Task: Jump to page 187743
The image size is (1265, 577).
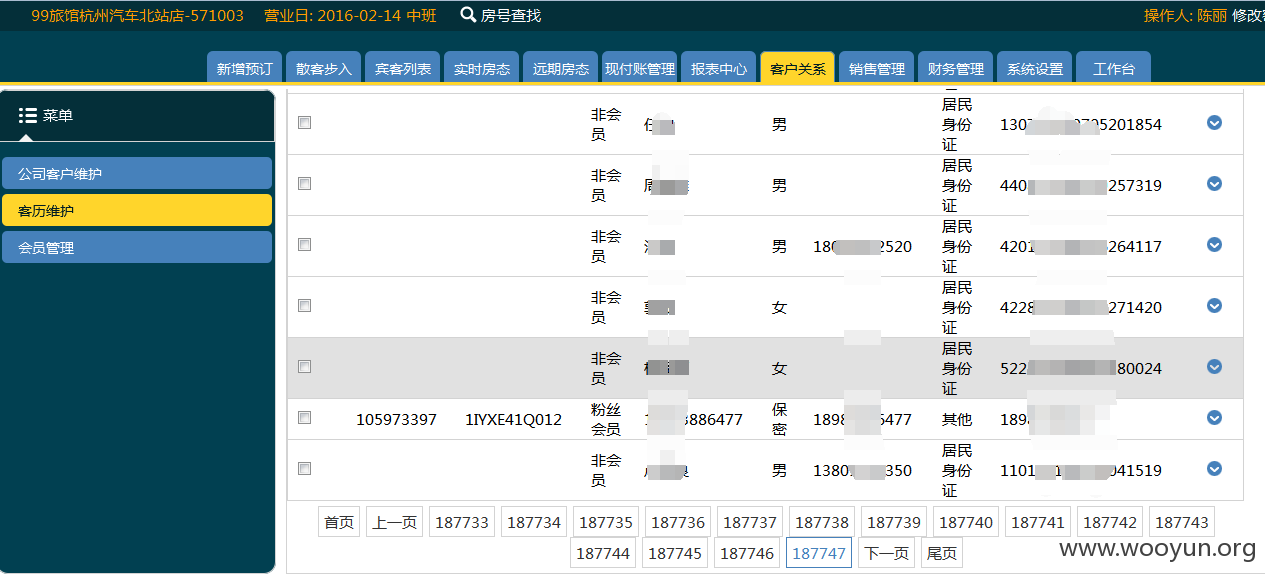Action: (x=1182, y=522)
